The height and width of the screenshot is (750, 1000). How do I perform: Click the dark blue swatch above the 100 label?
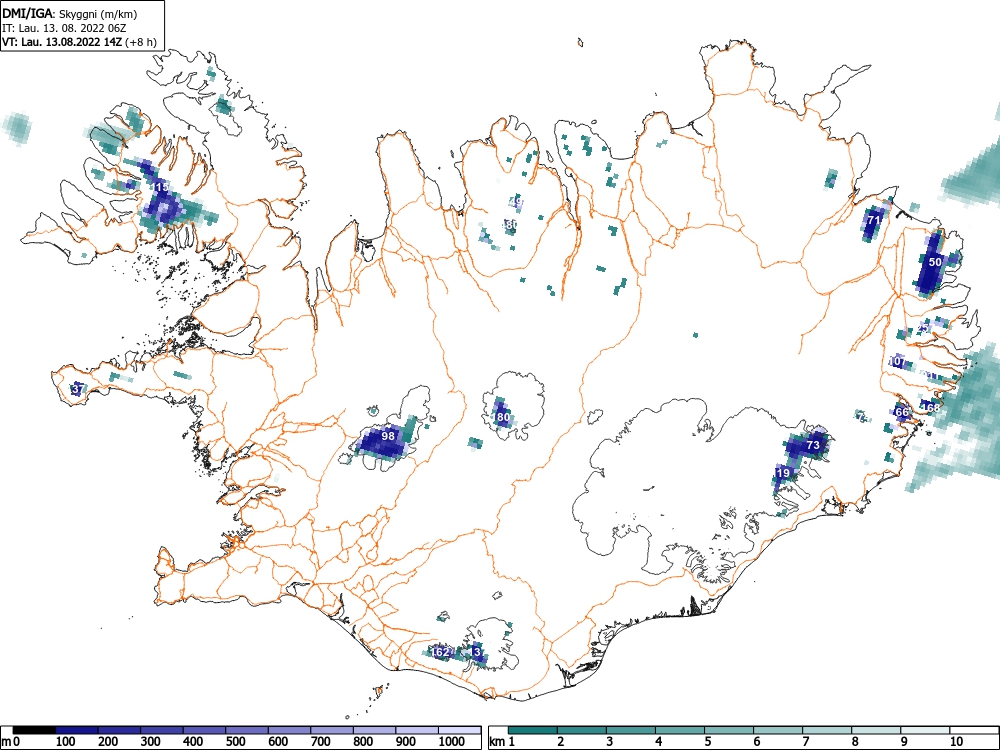[77, 730]
